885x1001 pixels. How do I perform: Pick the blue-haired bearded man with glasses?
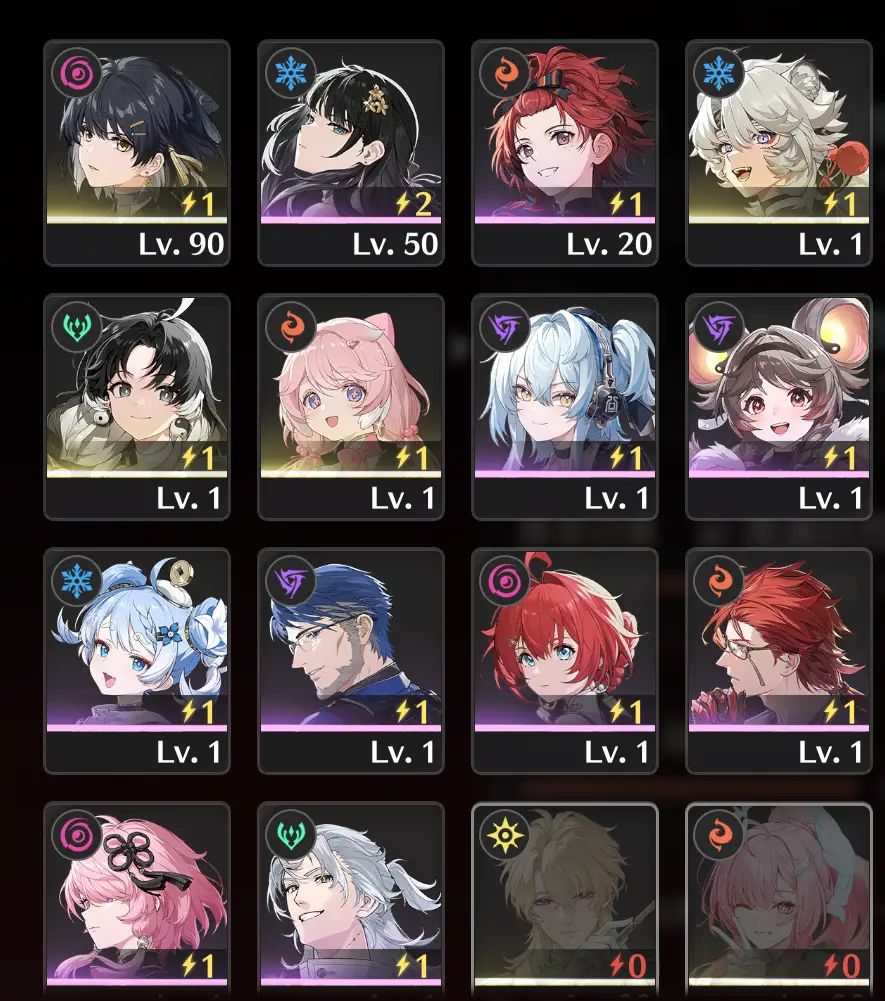[x=351, y=661]
